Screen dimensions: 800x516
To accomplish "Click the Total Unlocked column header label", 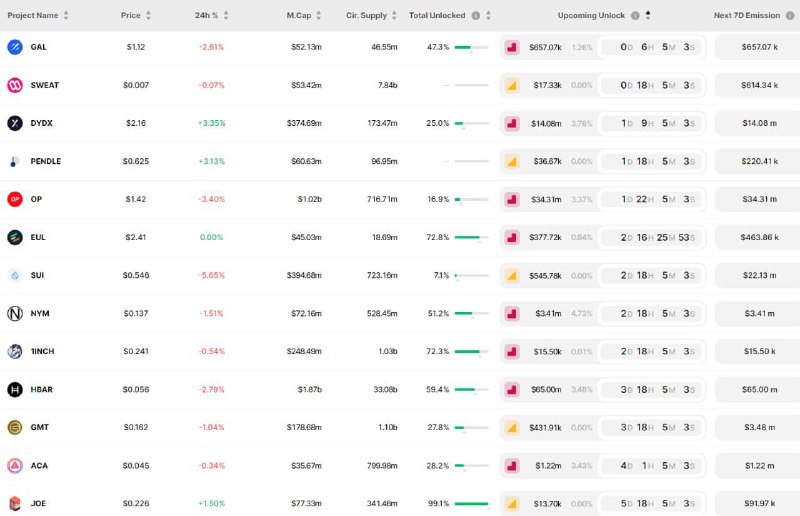I will [x=437, y=15].
